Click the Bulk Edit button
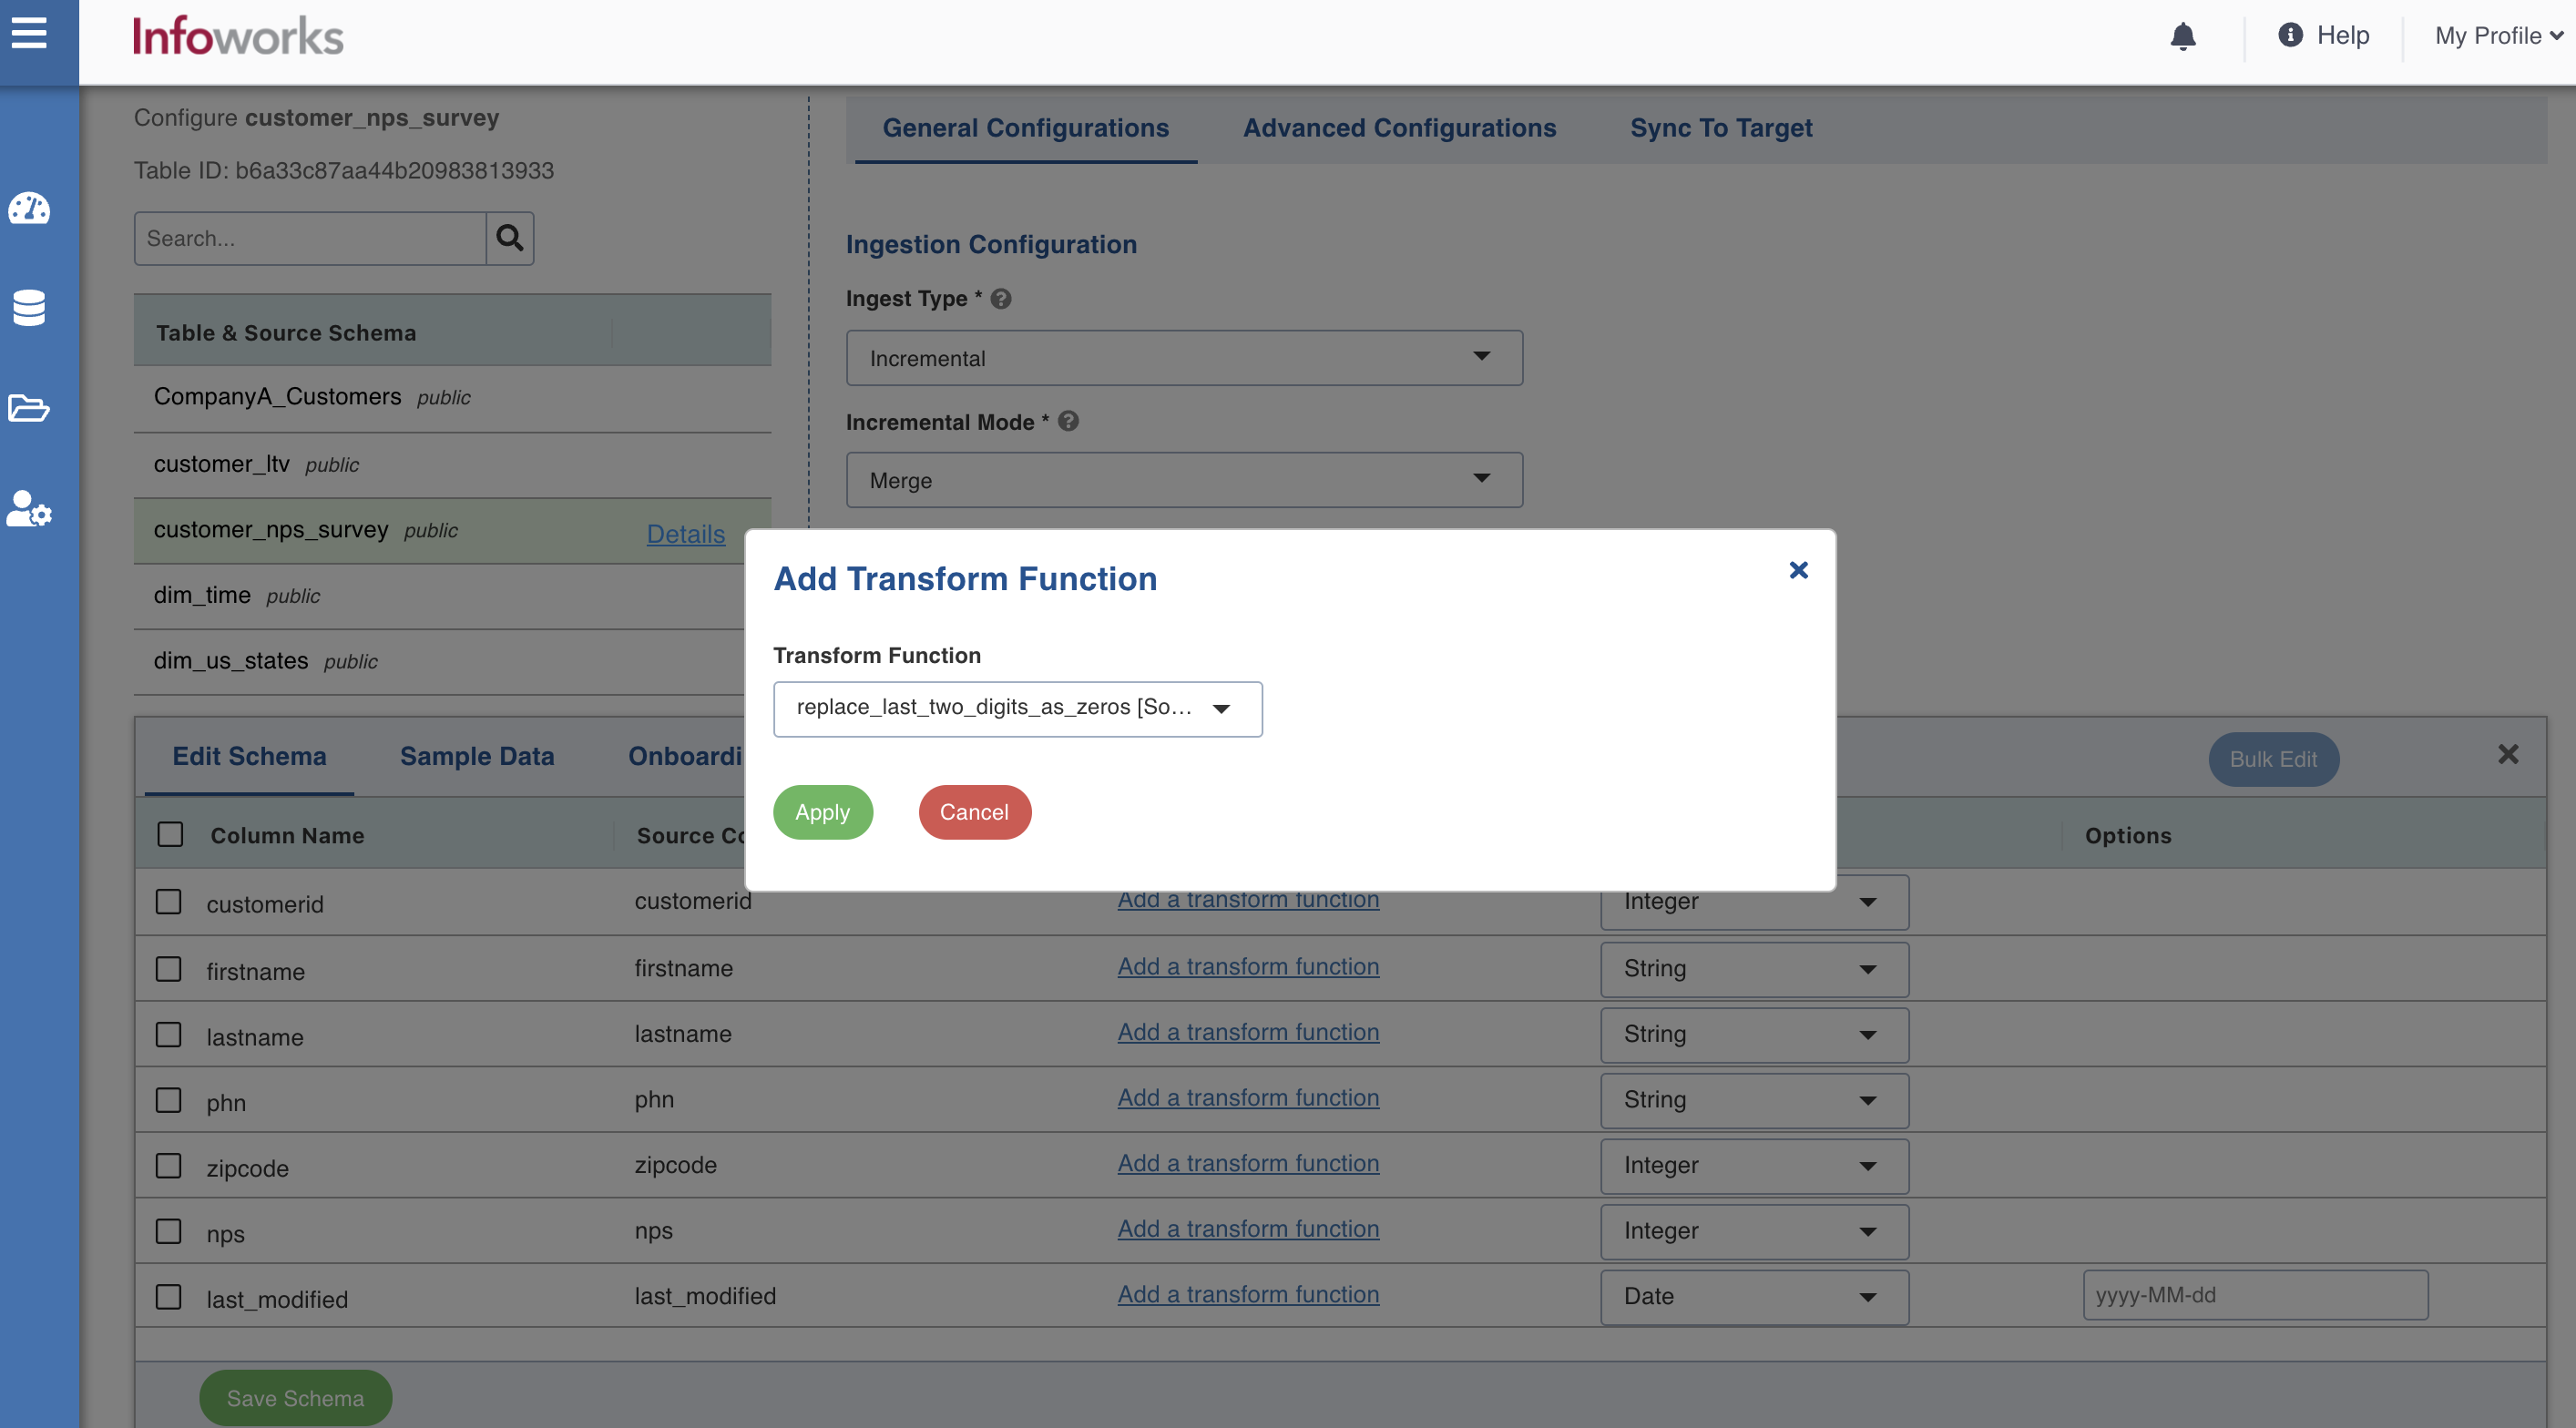This screenshot has height=1428, width=2576. pyautogui.click(x=2273, y=759)
